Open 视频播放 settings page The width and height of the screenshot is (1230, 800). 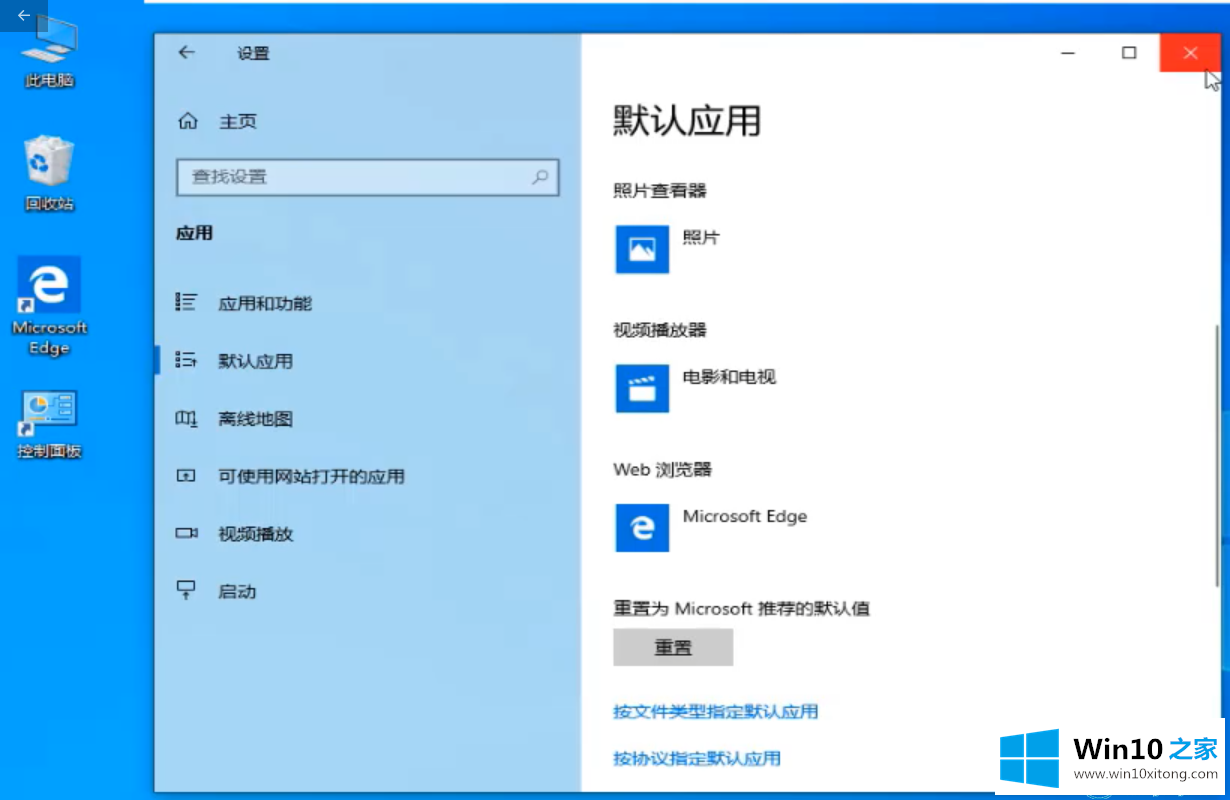256,534
